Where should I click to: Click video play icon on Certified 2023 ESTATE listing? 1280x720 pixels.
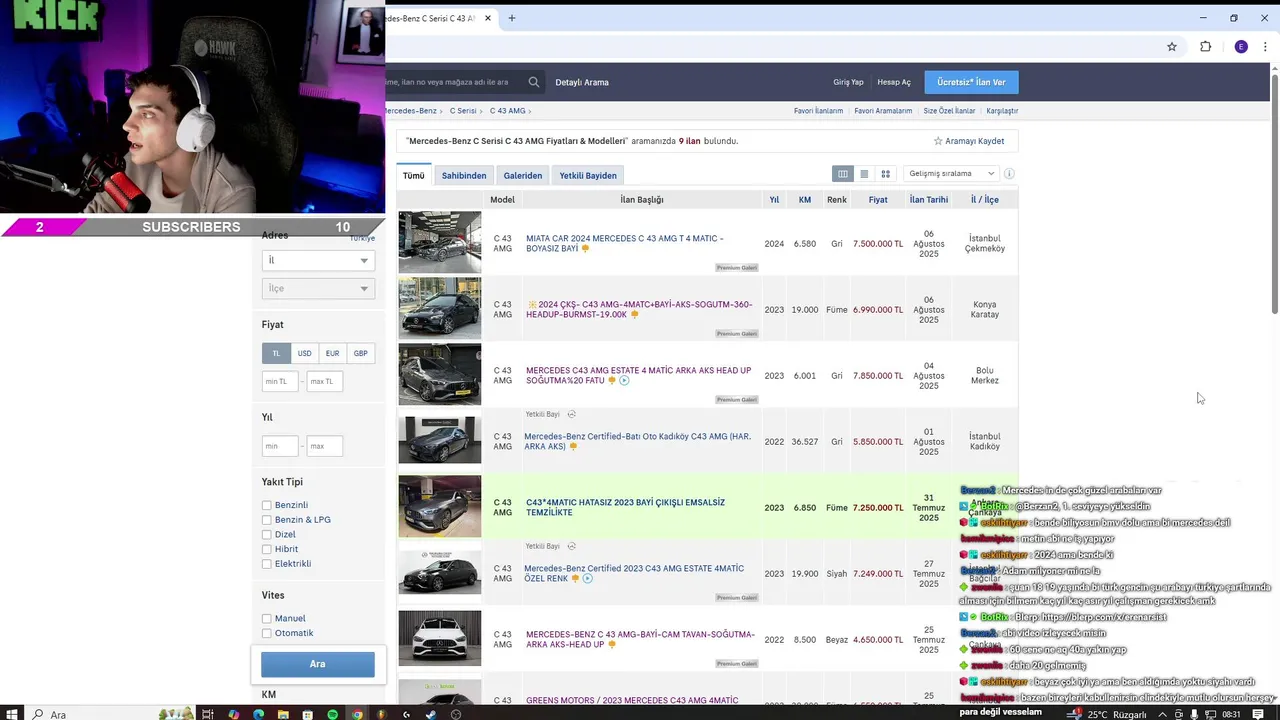587,578
